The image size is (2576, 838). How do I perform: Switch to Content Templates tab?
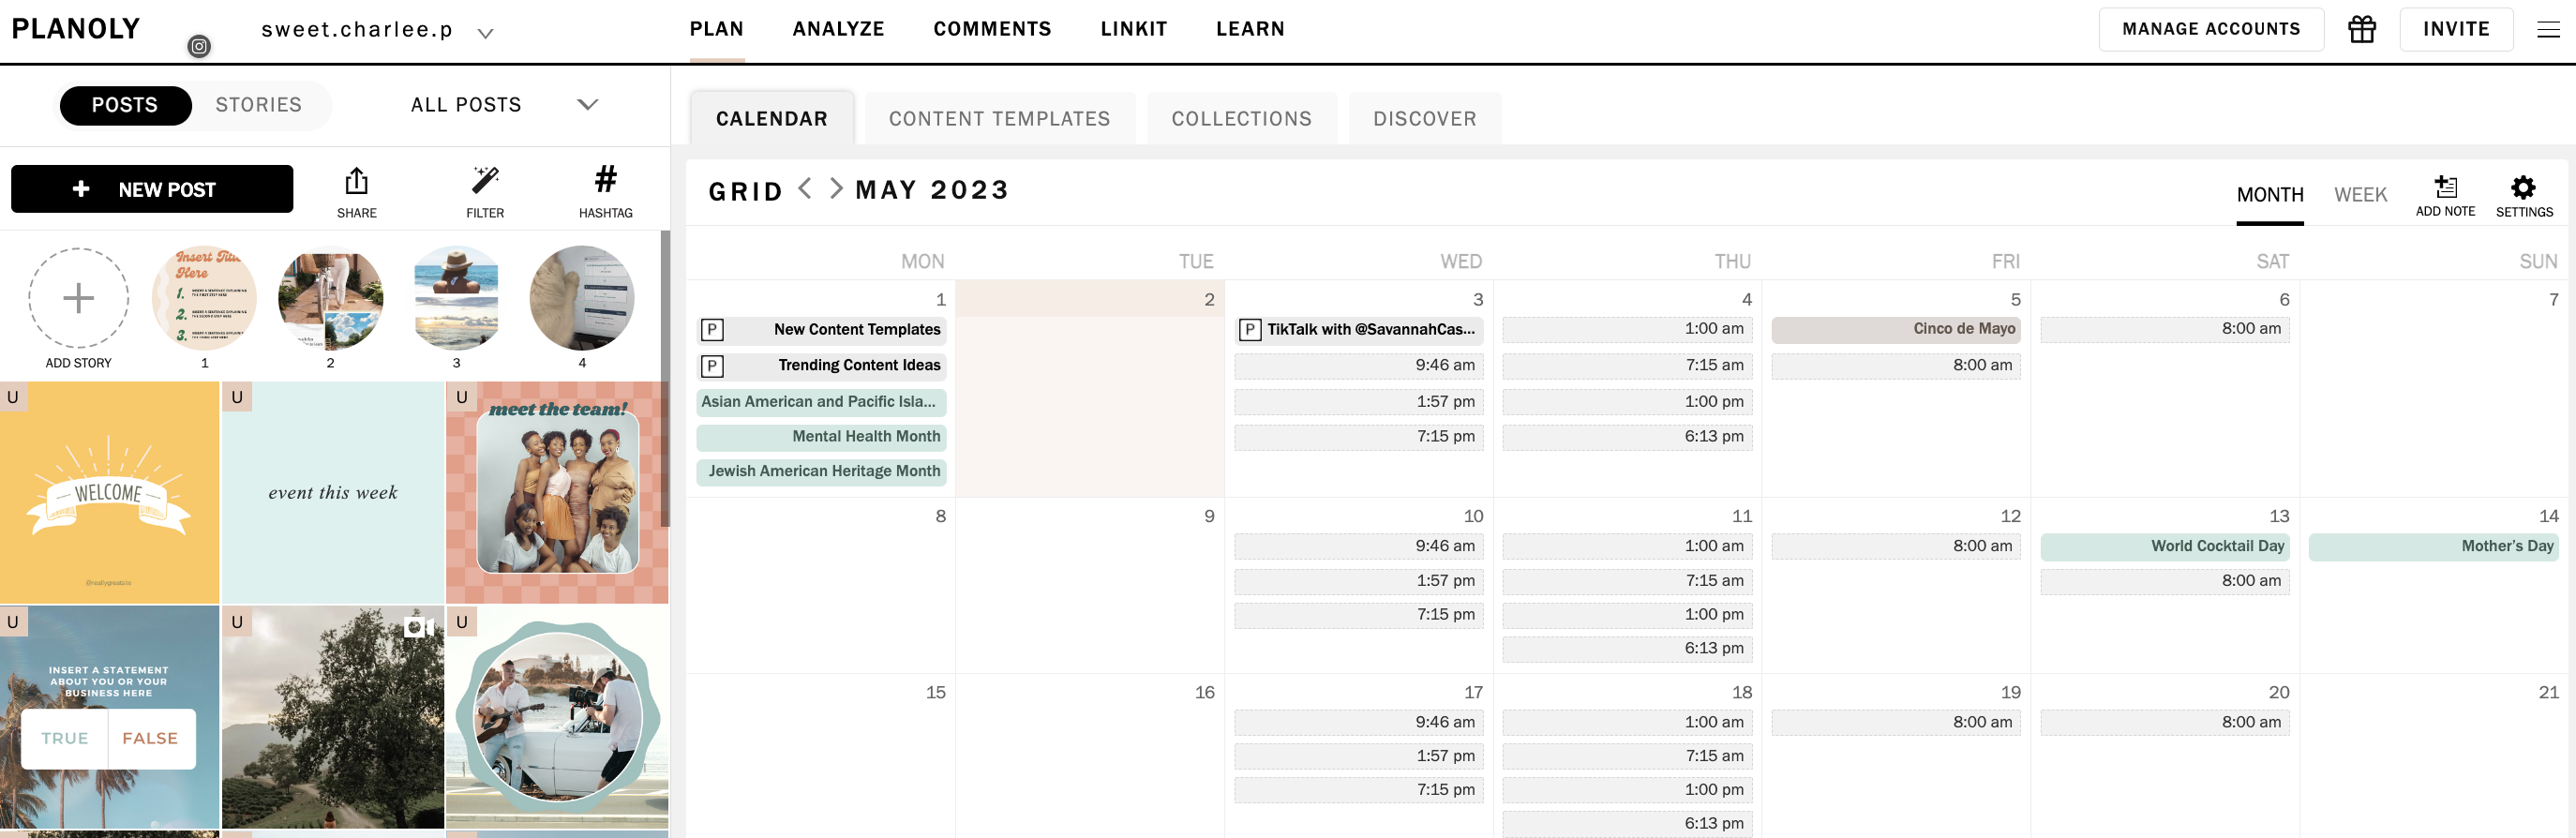(999, 118)
